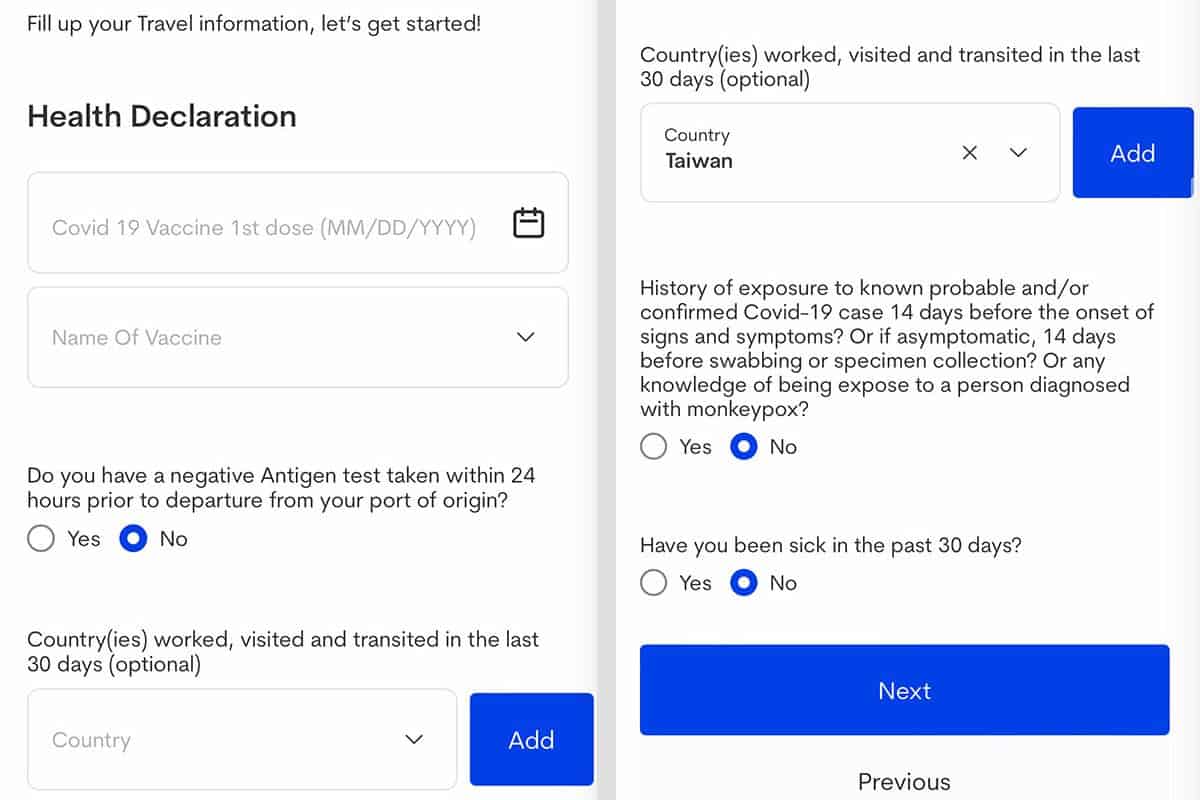
Task: Expand the Taiwan country dropdown chevron
Action: [x=1018, y=153]
